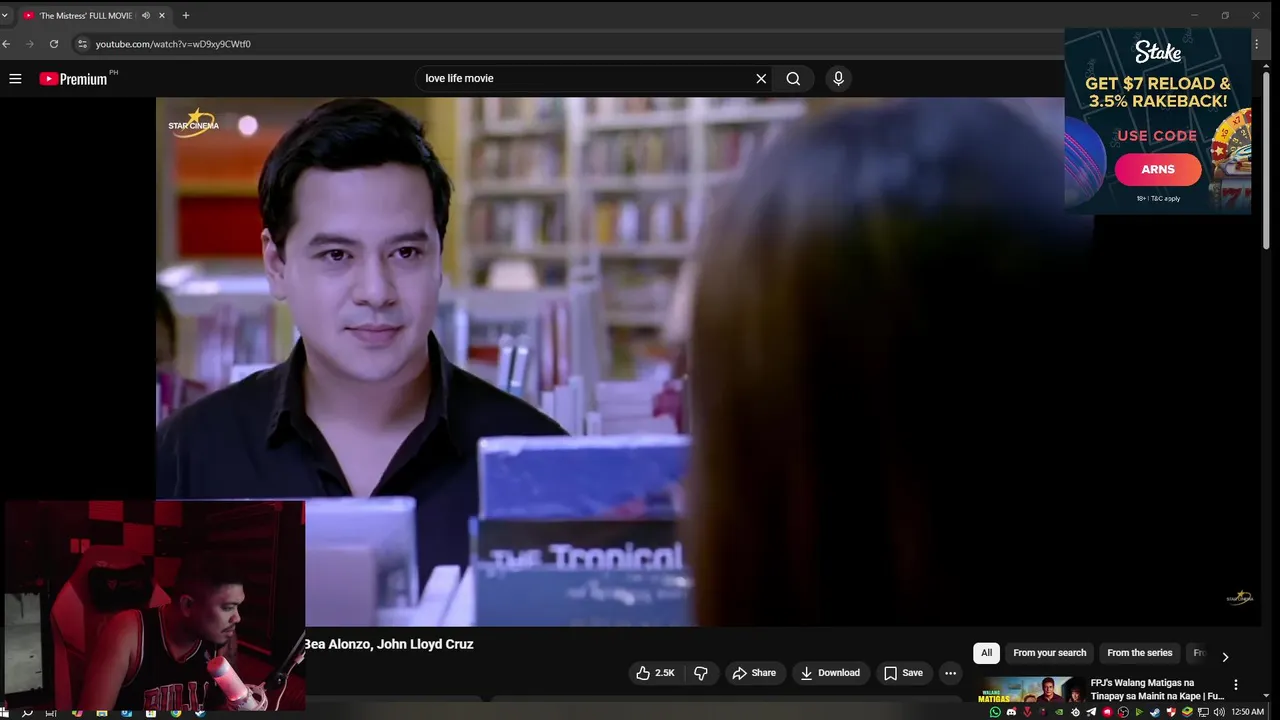Viewport: 1280px width, 720px height.
Task: Switch to Chrome on the taskbar
Action: coord(176,713)
